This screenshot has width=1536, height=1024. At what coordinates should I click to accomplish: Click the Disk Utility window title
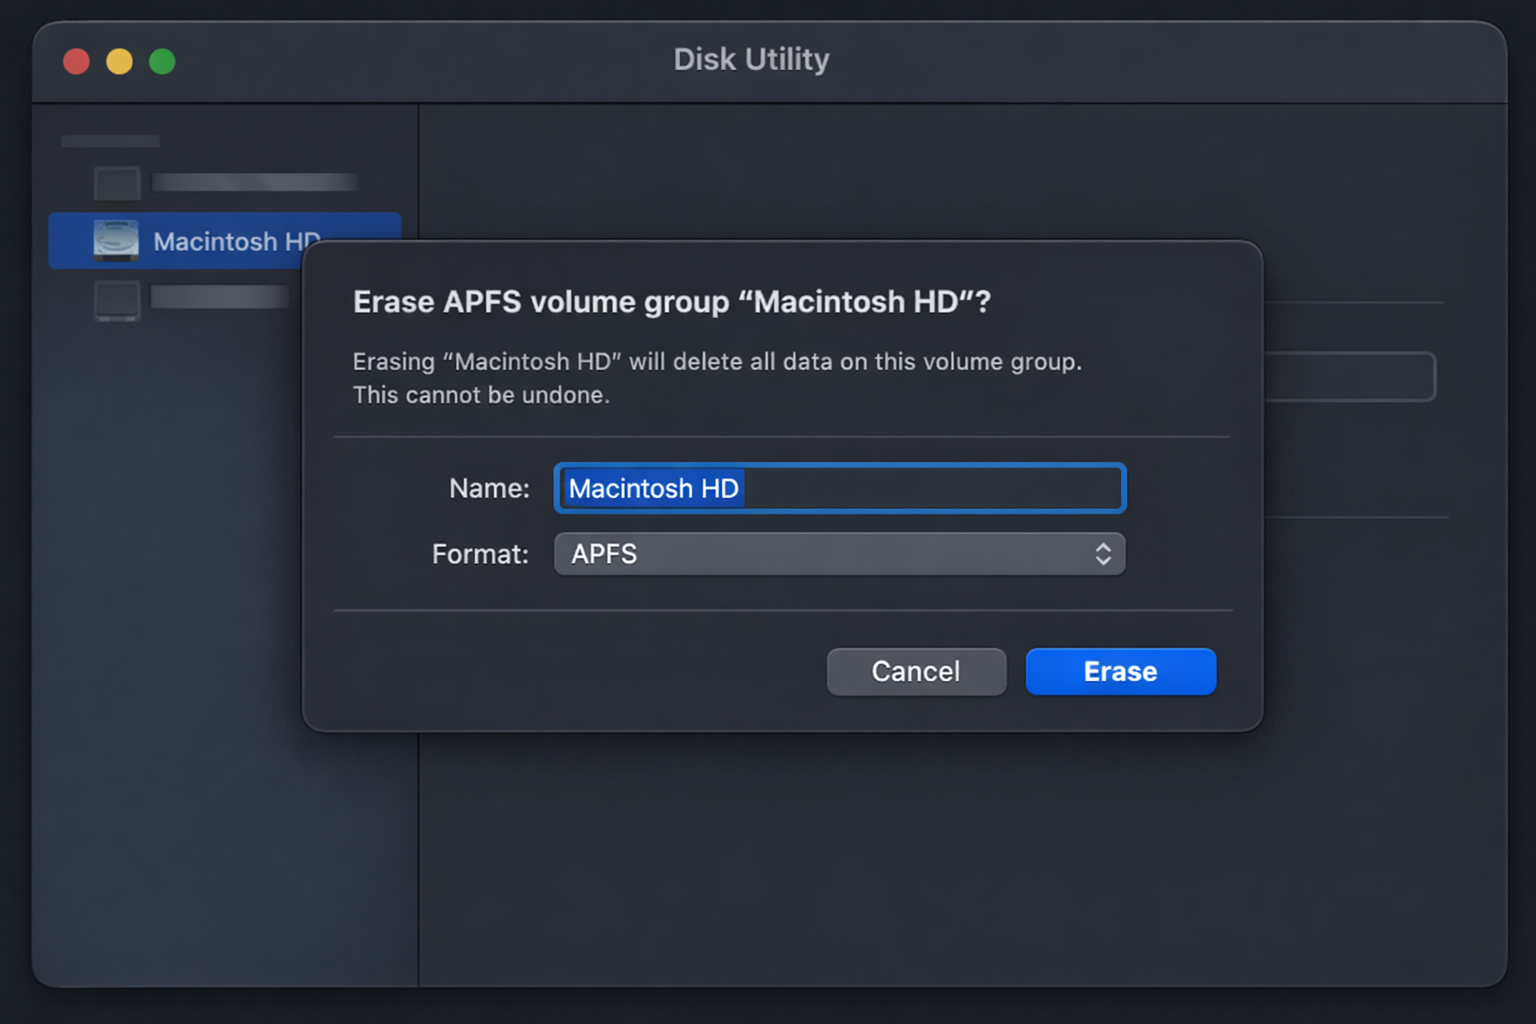coord(751,59)
